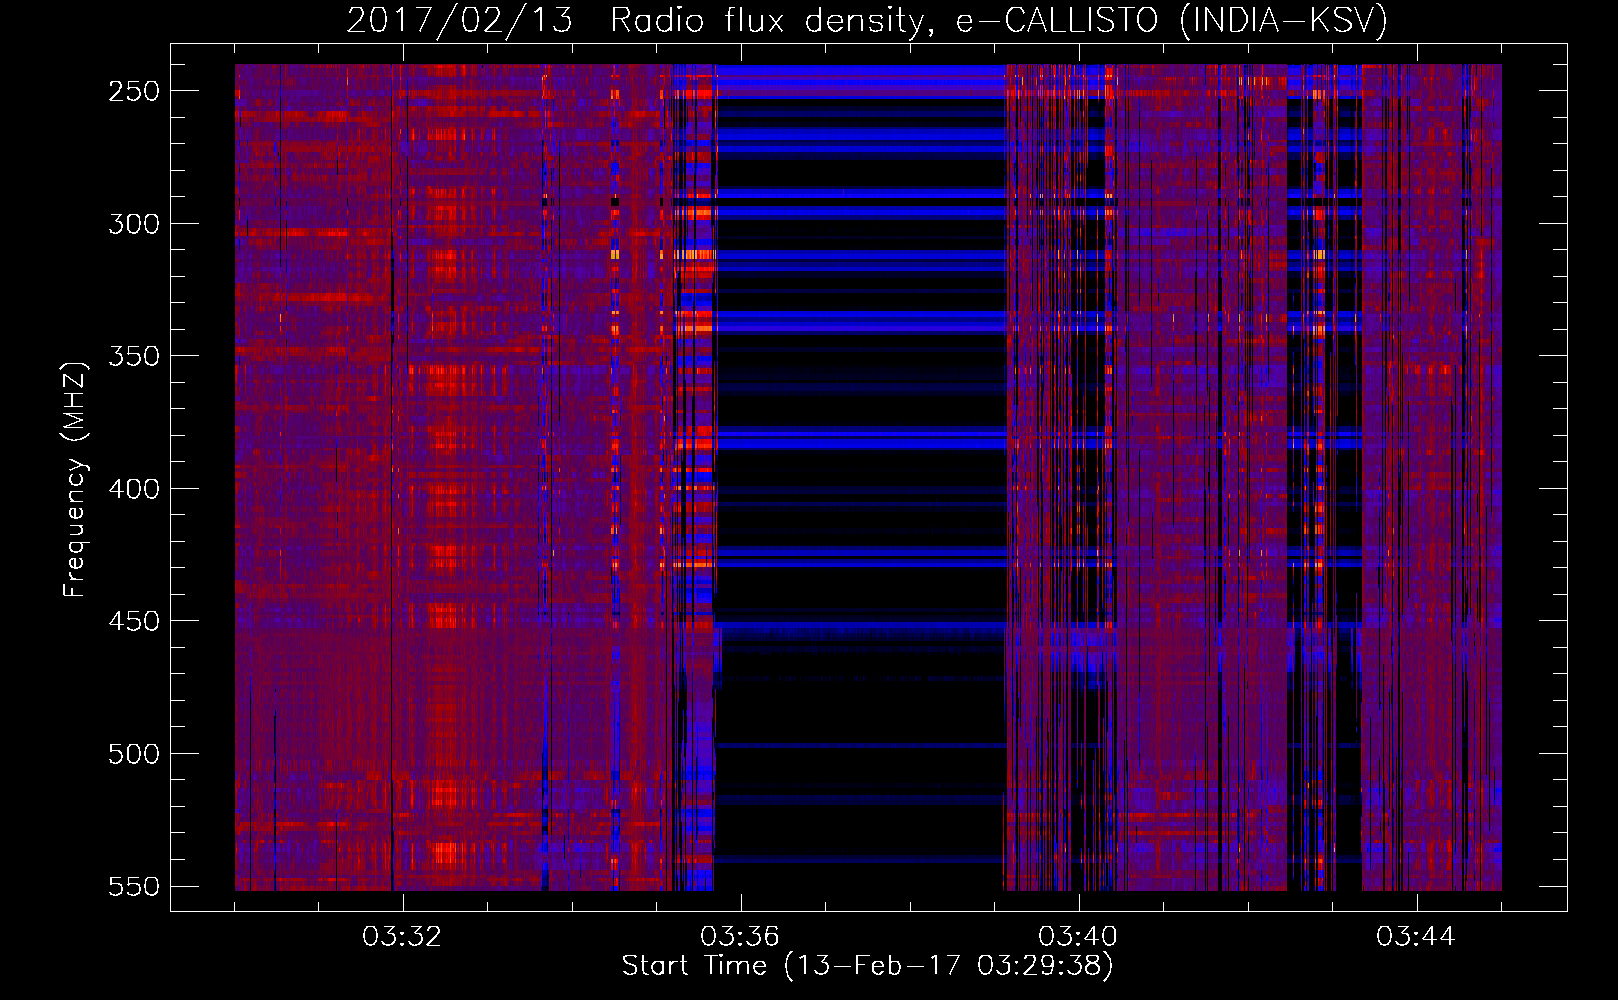Select the date '2017/02/13' in the title
The image size is (1618, 1000).
coord(460,21)
